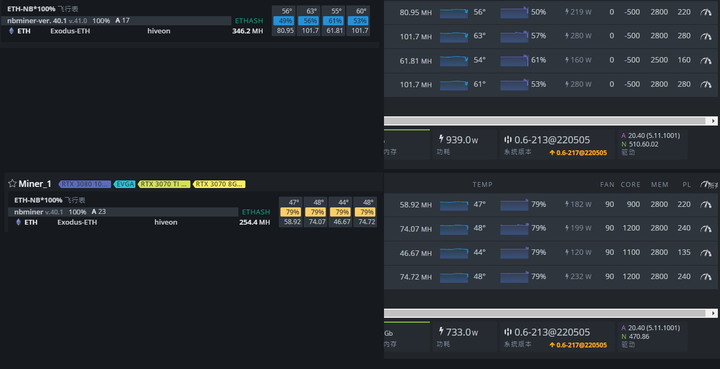Click the 0.6-217@220505 update link in Miner_1

[578, 345]
